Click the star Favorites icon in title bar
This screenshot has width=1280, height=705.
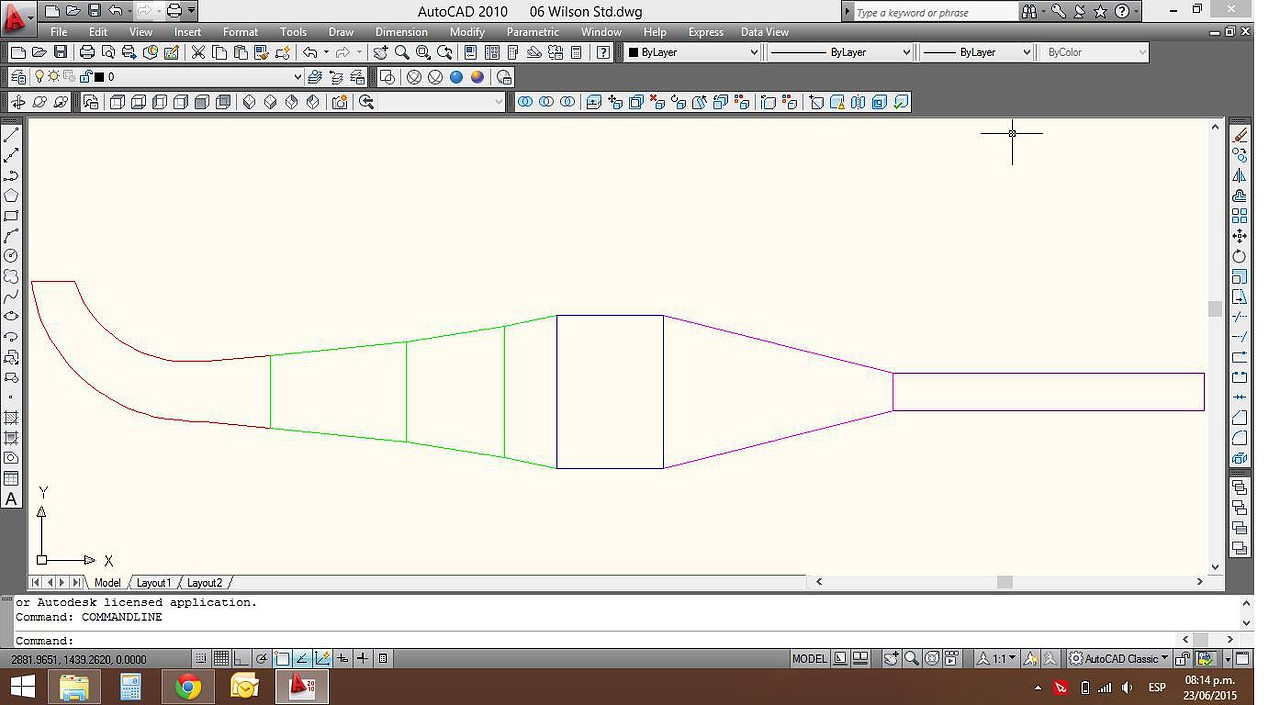(x=1100, y=12)
